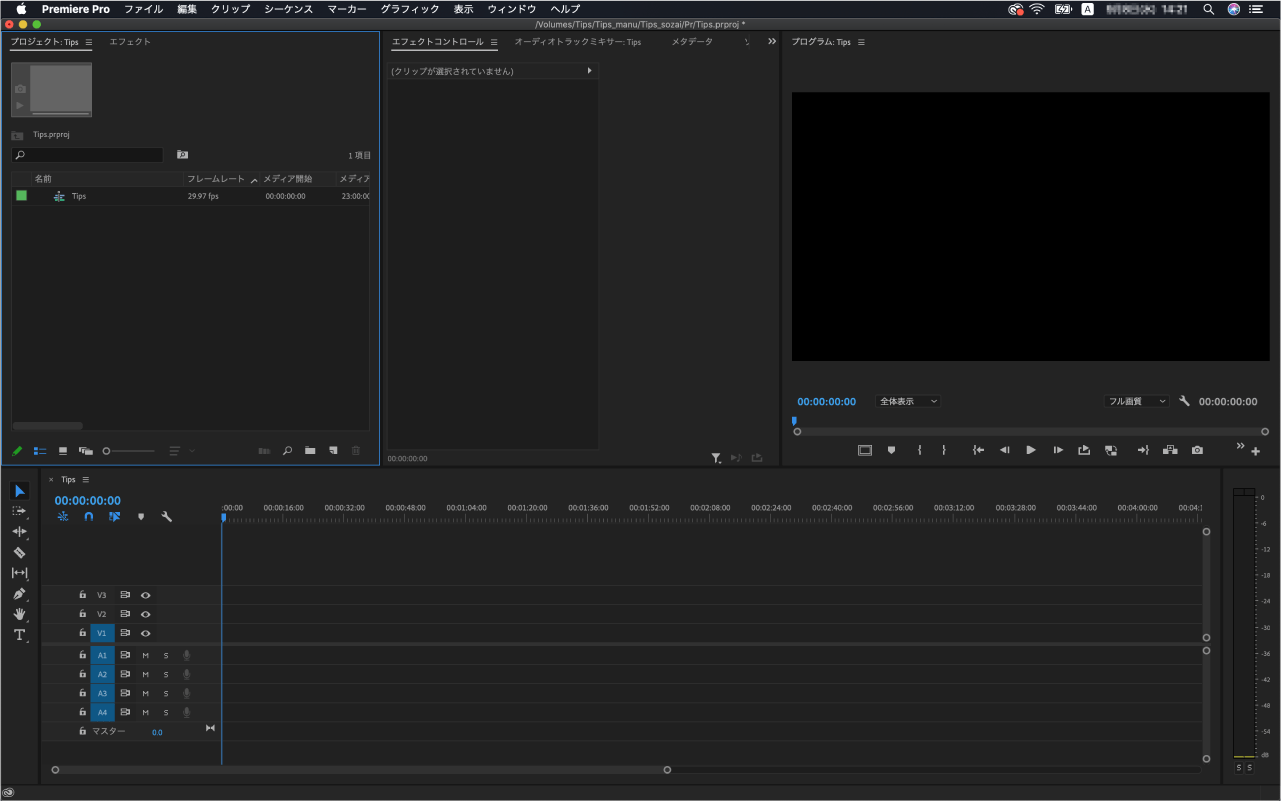This screenshot has height=801, width=1281.
Task: Click the project search field
Action: 87,155
